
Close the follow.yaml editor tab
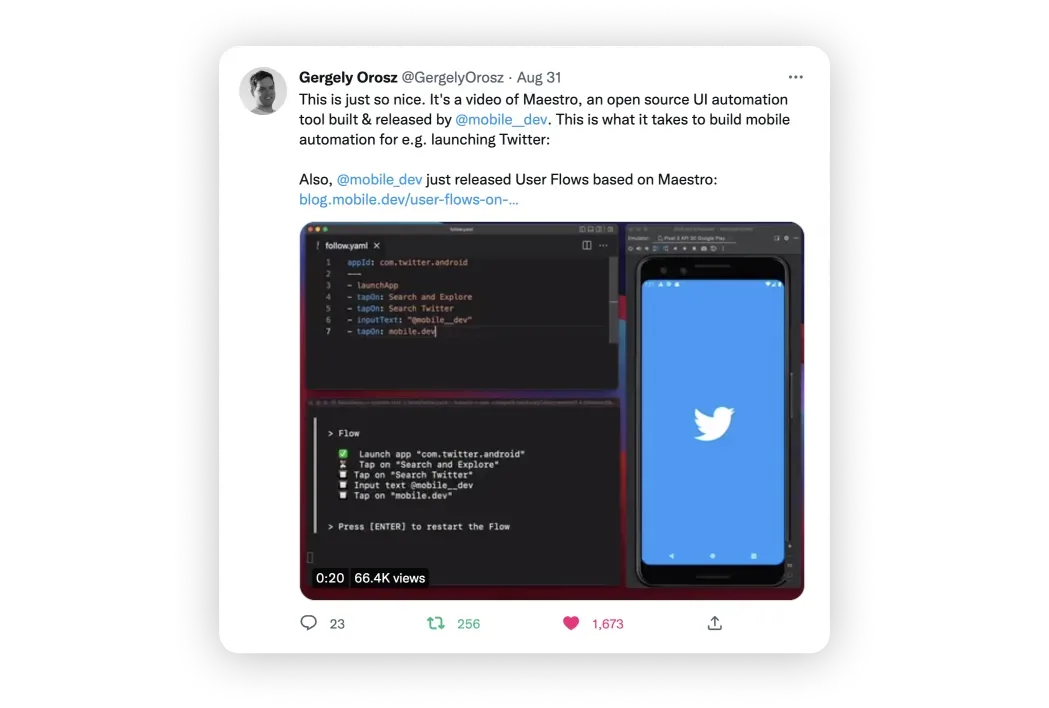[x=377, y=246]
